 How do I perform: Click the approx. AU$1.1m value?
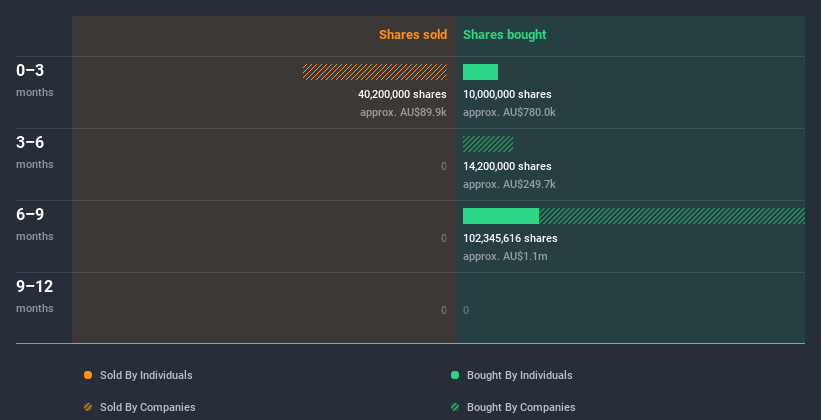505,256
